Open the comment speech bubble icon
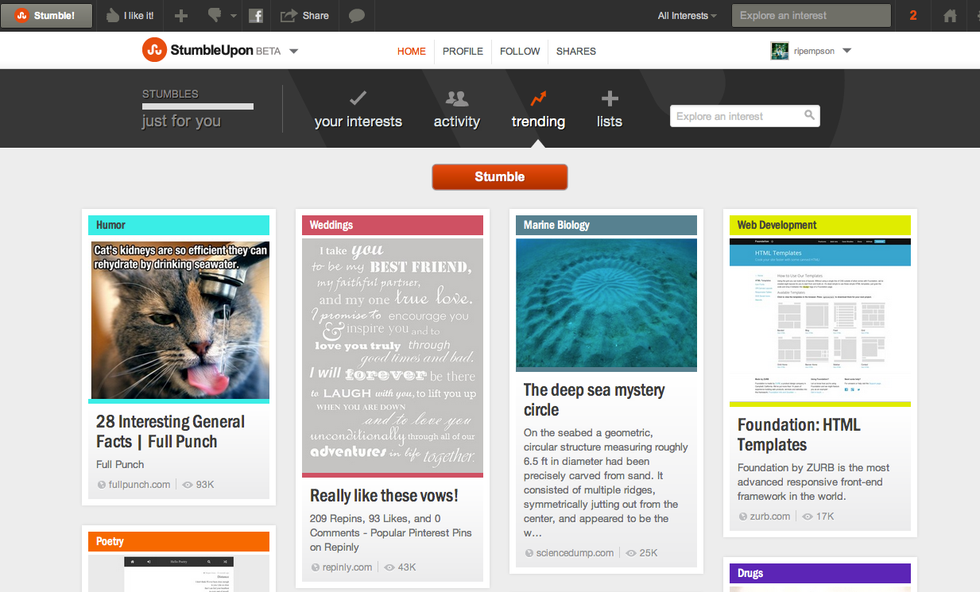 pos(356,16)
